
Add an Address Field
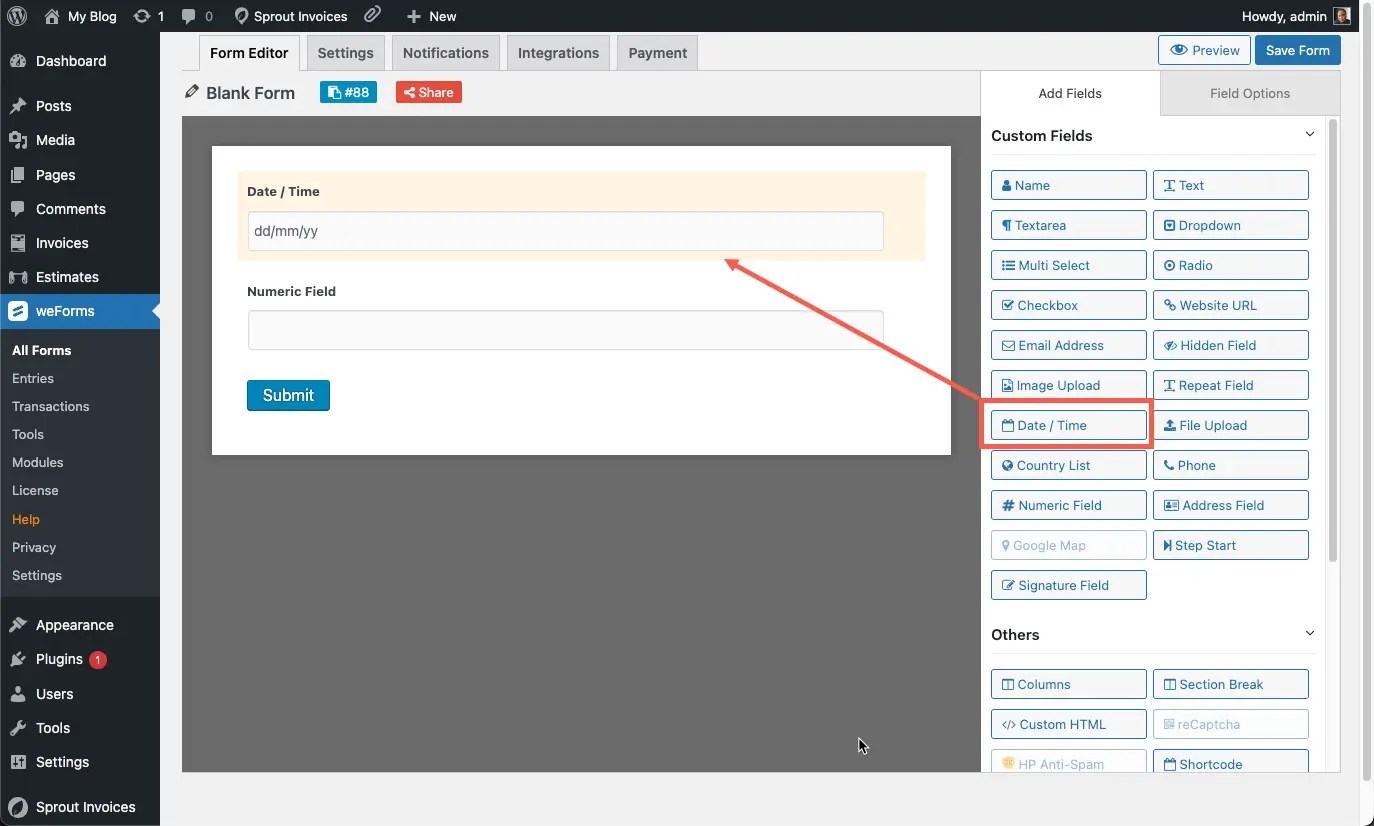click(1230, 505)
